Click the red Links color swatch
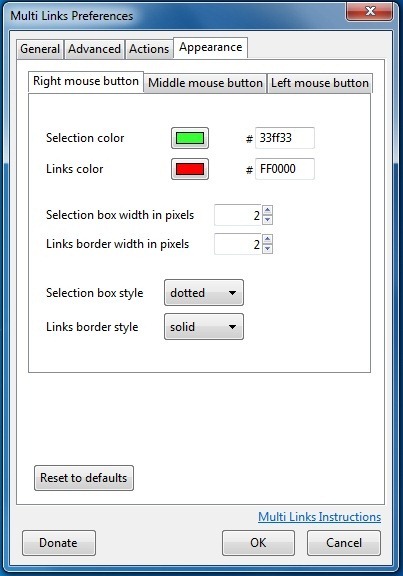The width and height of the screenshot is (403, 576). [x=190, y=169]
